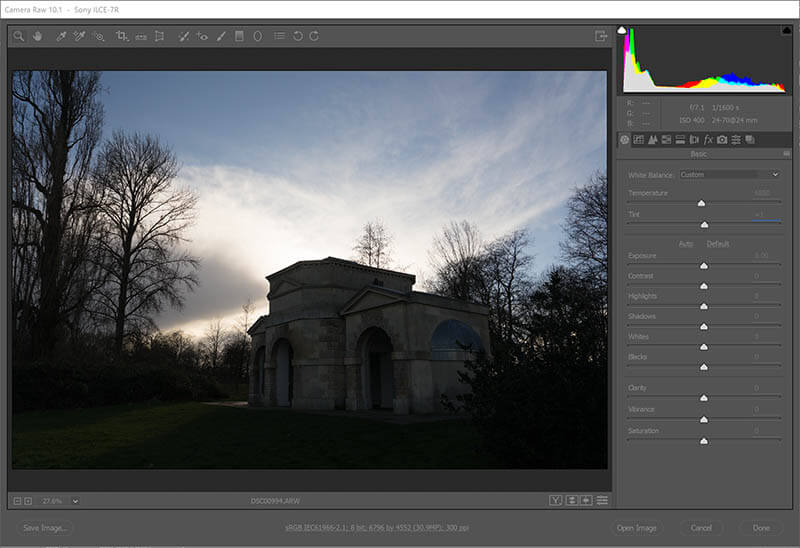Screen dimensions: 800x548
Task: Open the Basic panel options menu
Action: pos(786,154)
